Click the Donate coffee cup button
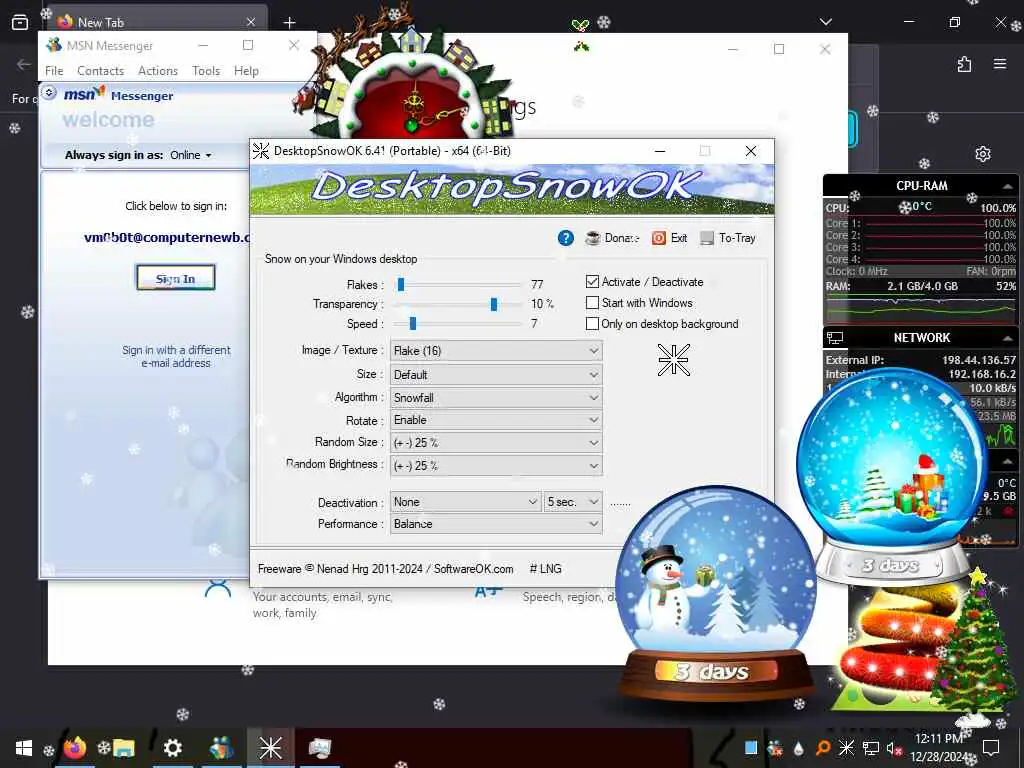This screenshot has width=1024, height=768. (x=612, y=238)
